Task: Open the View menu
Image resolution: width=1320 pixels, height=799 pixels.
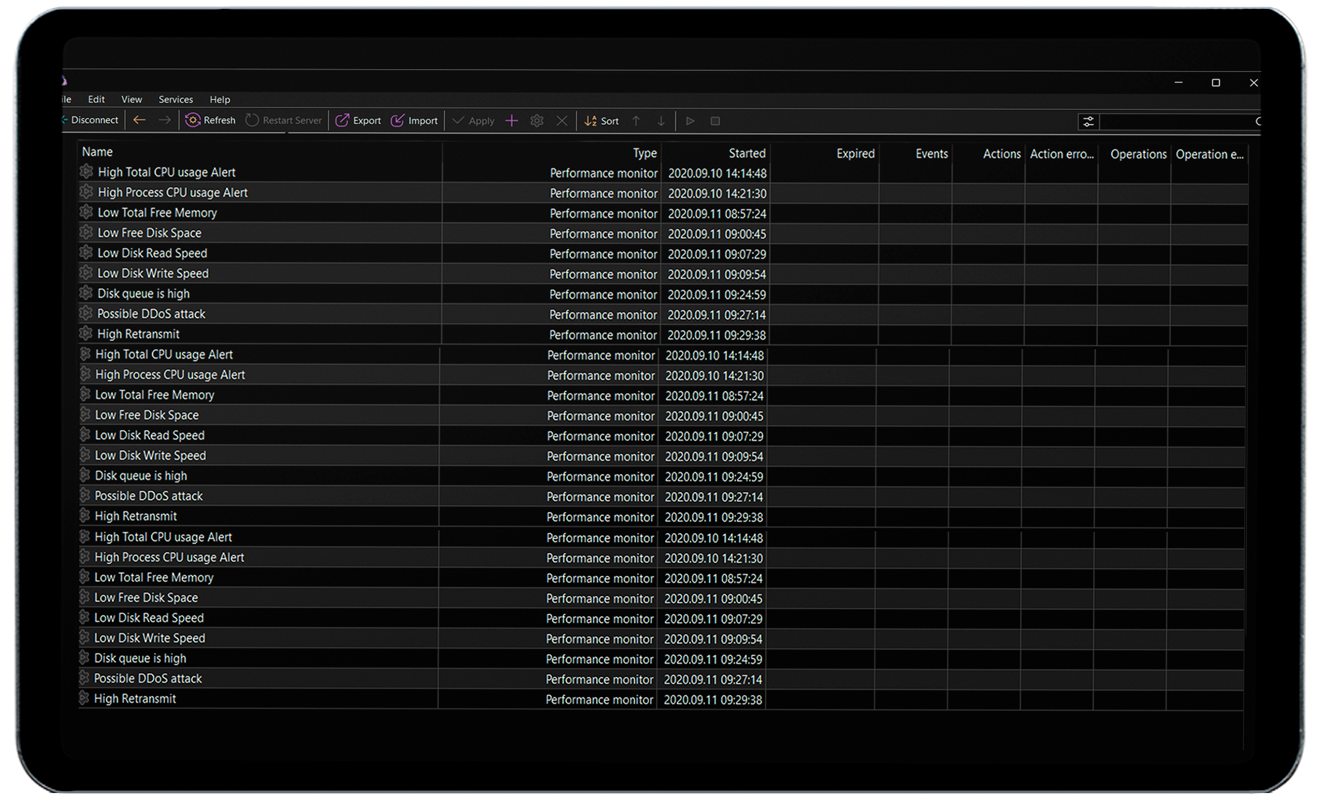Action: click(131, 99)
